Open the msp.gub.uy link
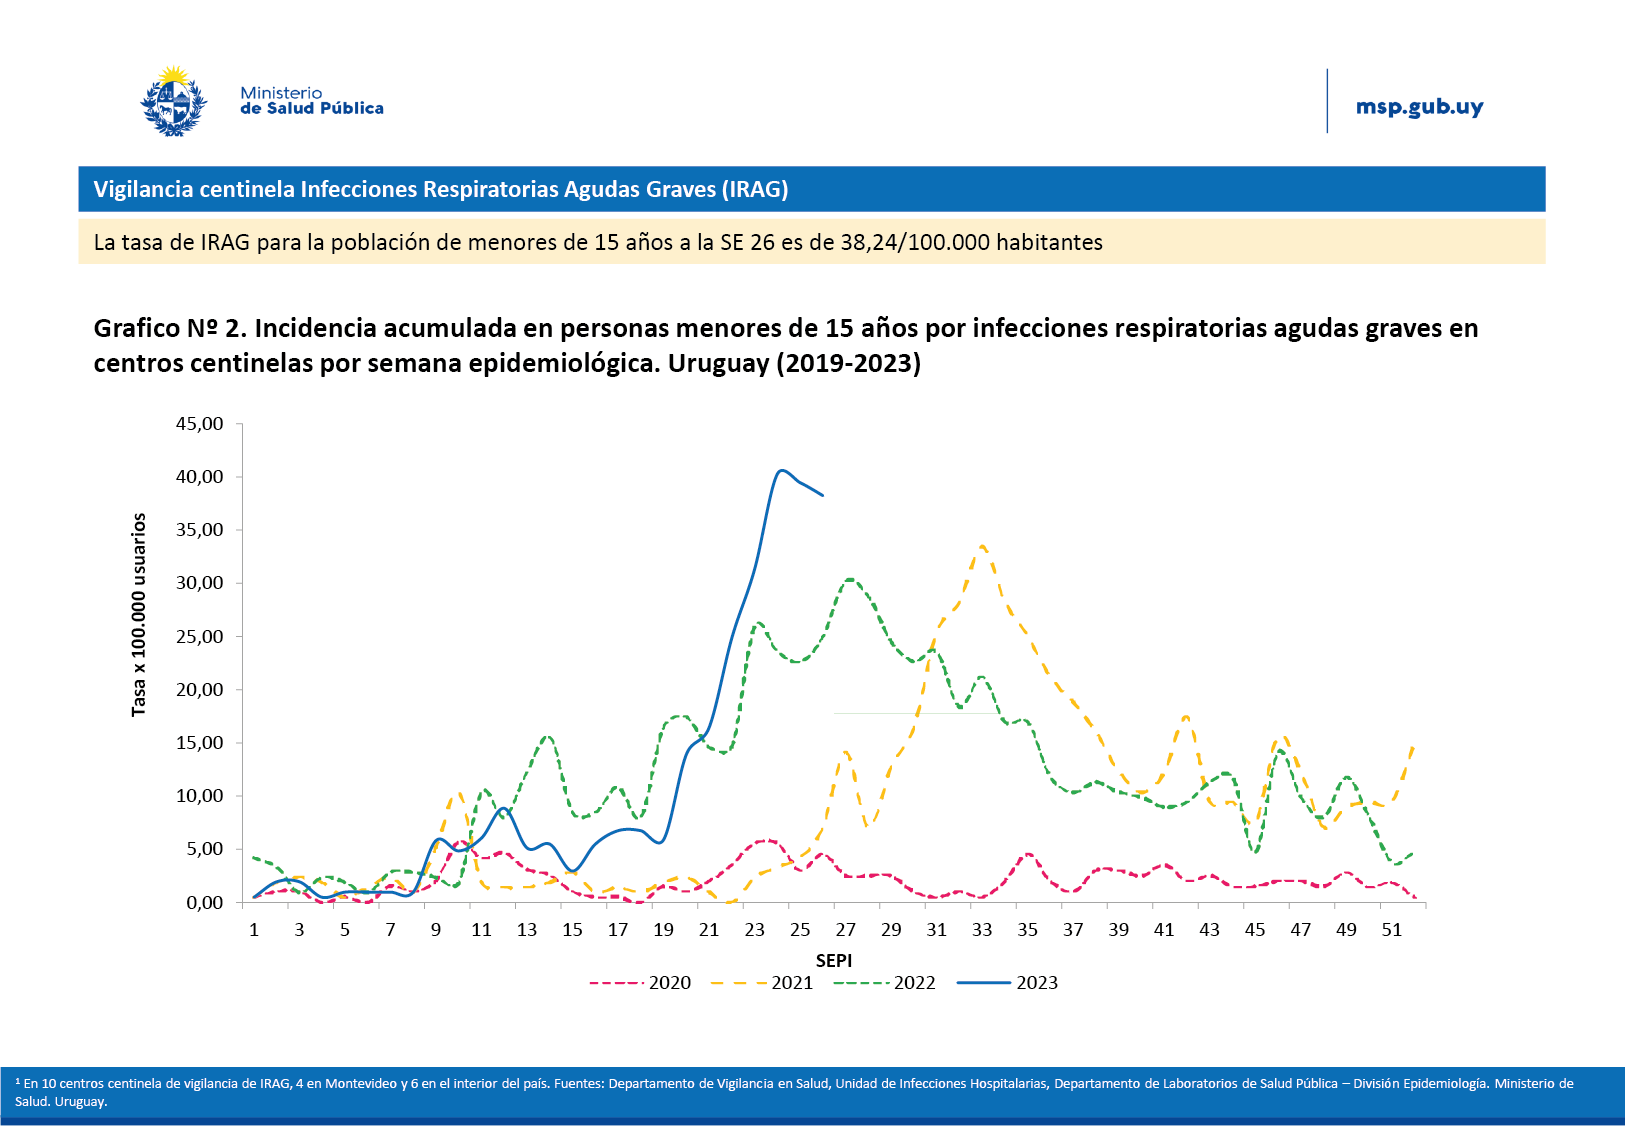The height and width of the screenshot is (1126, 1625). coord(1419,106)
